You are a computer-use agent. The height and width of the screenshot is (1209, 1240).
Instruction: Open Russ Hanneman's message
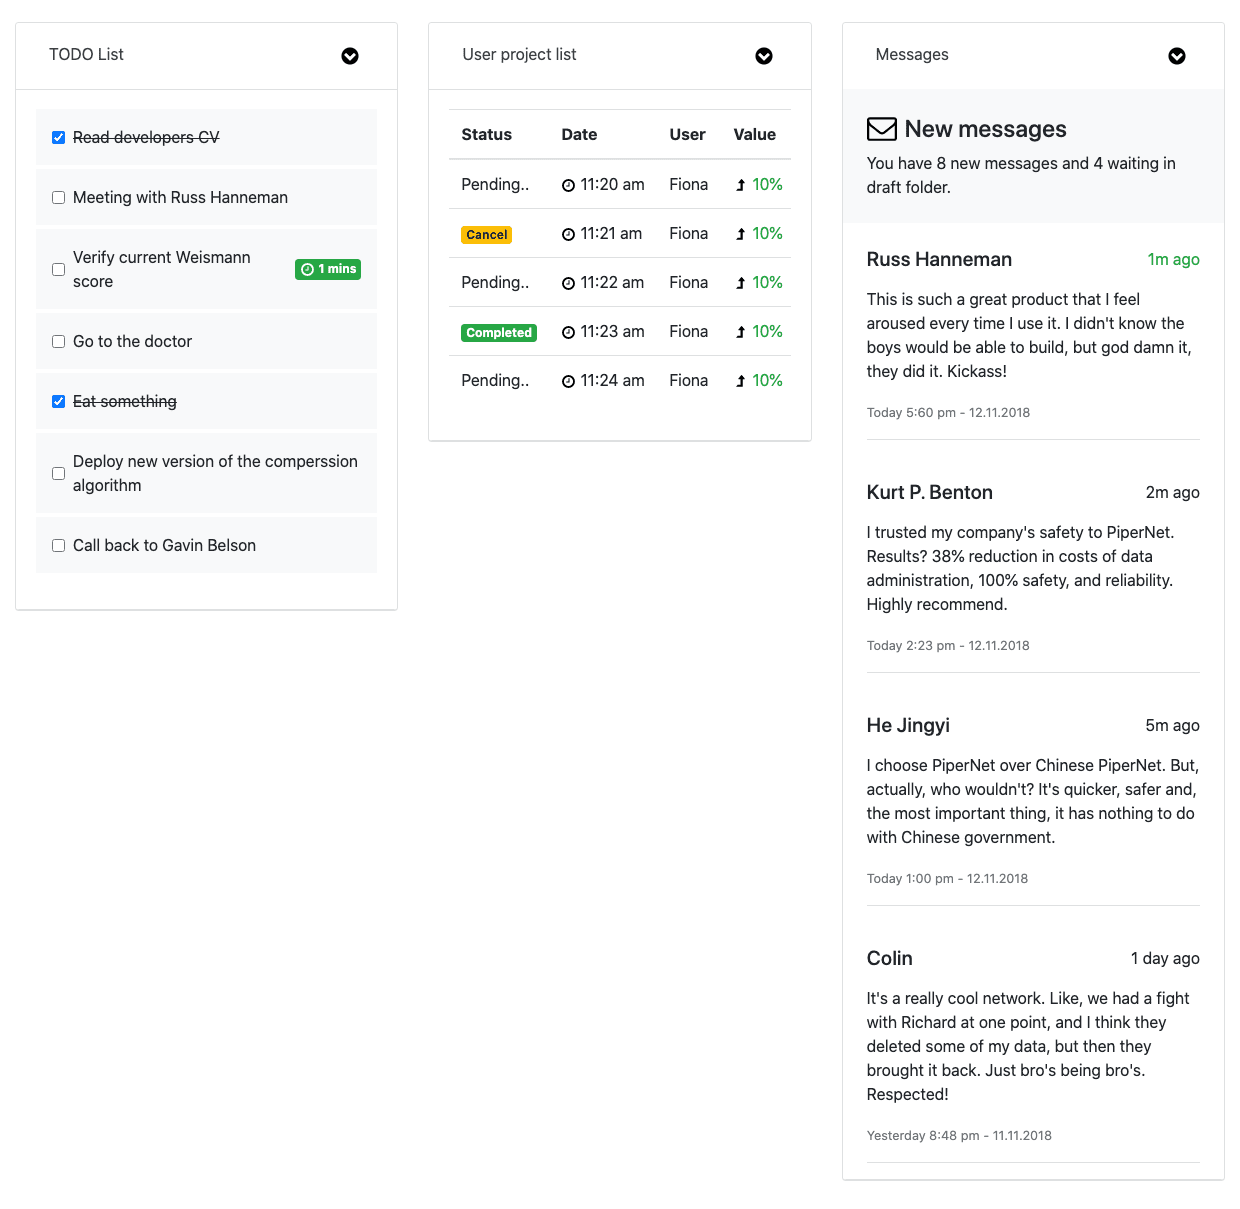(939, 259)
